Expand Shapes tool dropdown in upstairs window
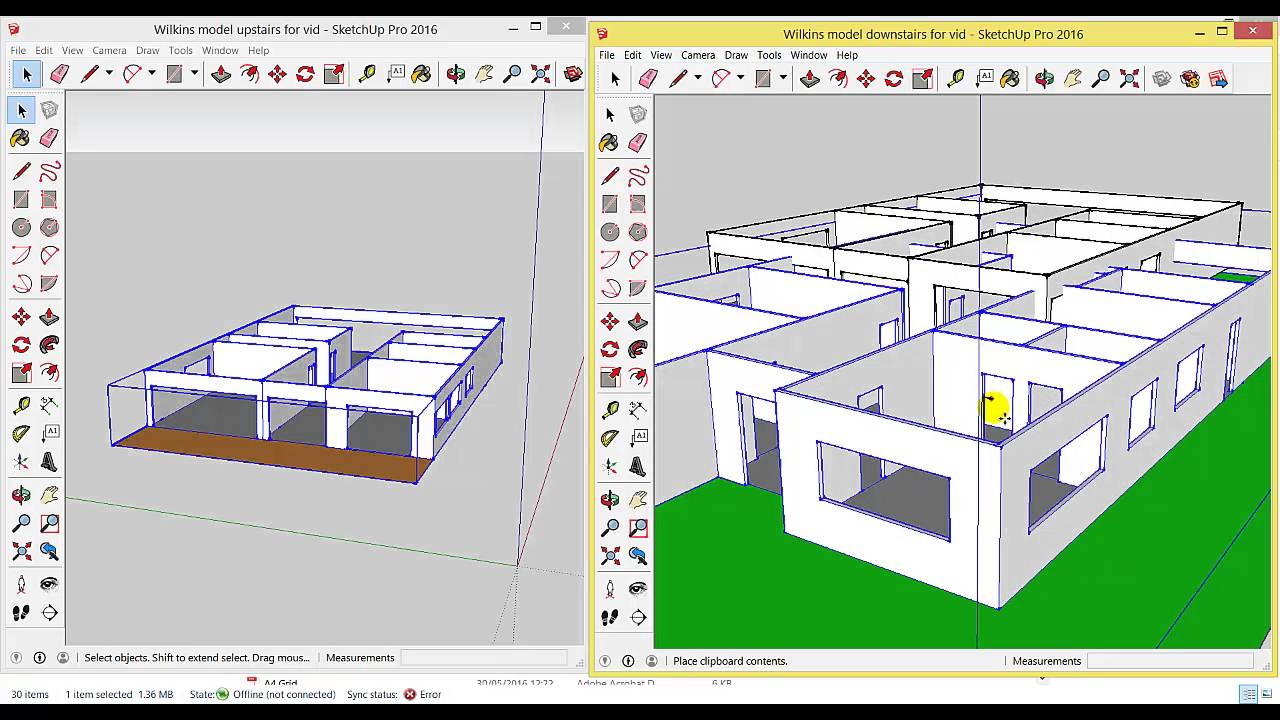Image resolution: width=1280 pixels, height=720 pixels. [194, 74]
